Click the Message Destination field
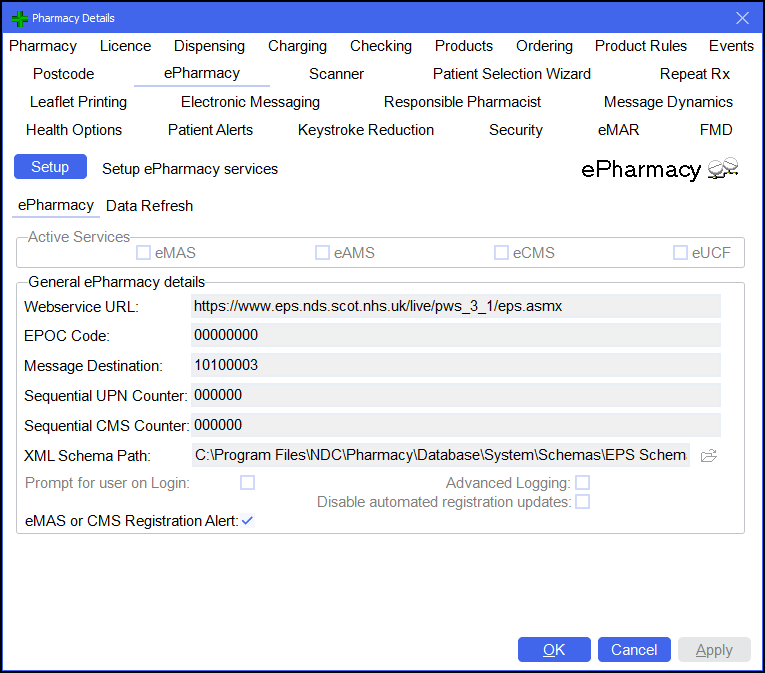The image size is (765, 673). pos(455,366)
